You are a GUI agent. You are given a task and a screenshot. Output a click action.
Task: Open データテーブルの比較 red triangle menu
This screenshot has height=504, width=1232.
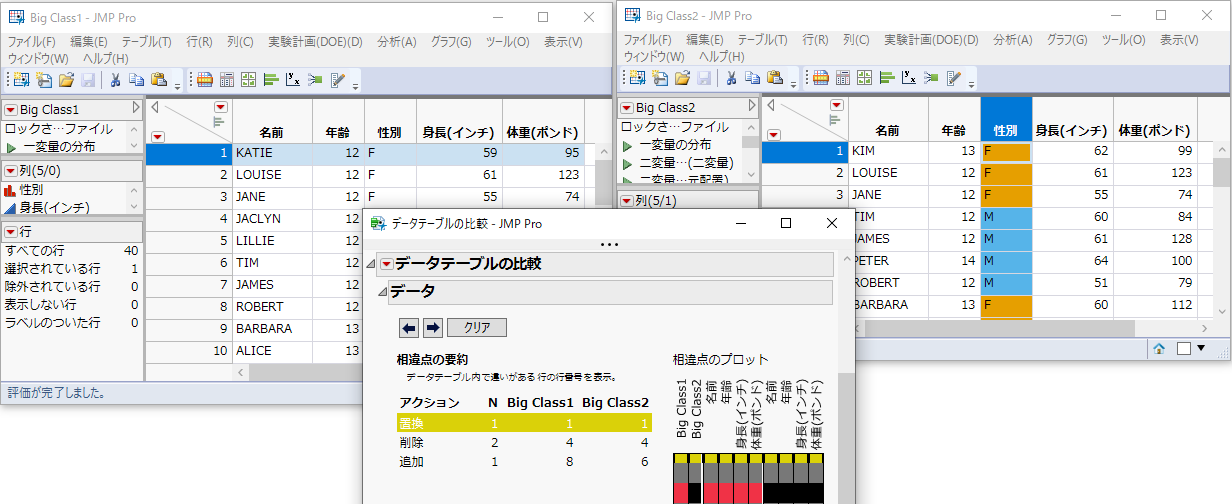tap(386, 264)
